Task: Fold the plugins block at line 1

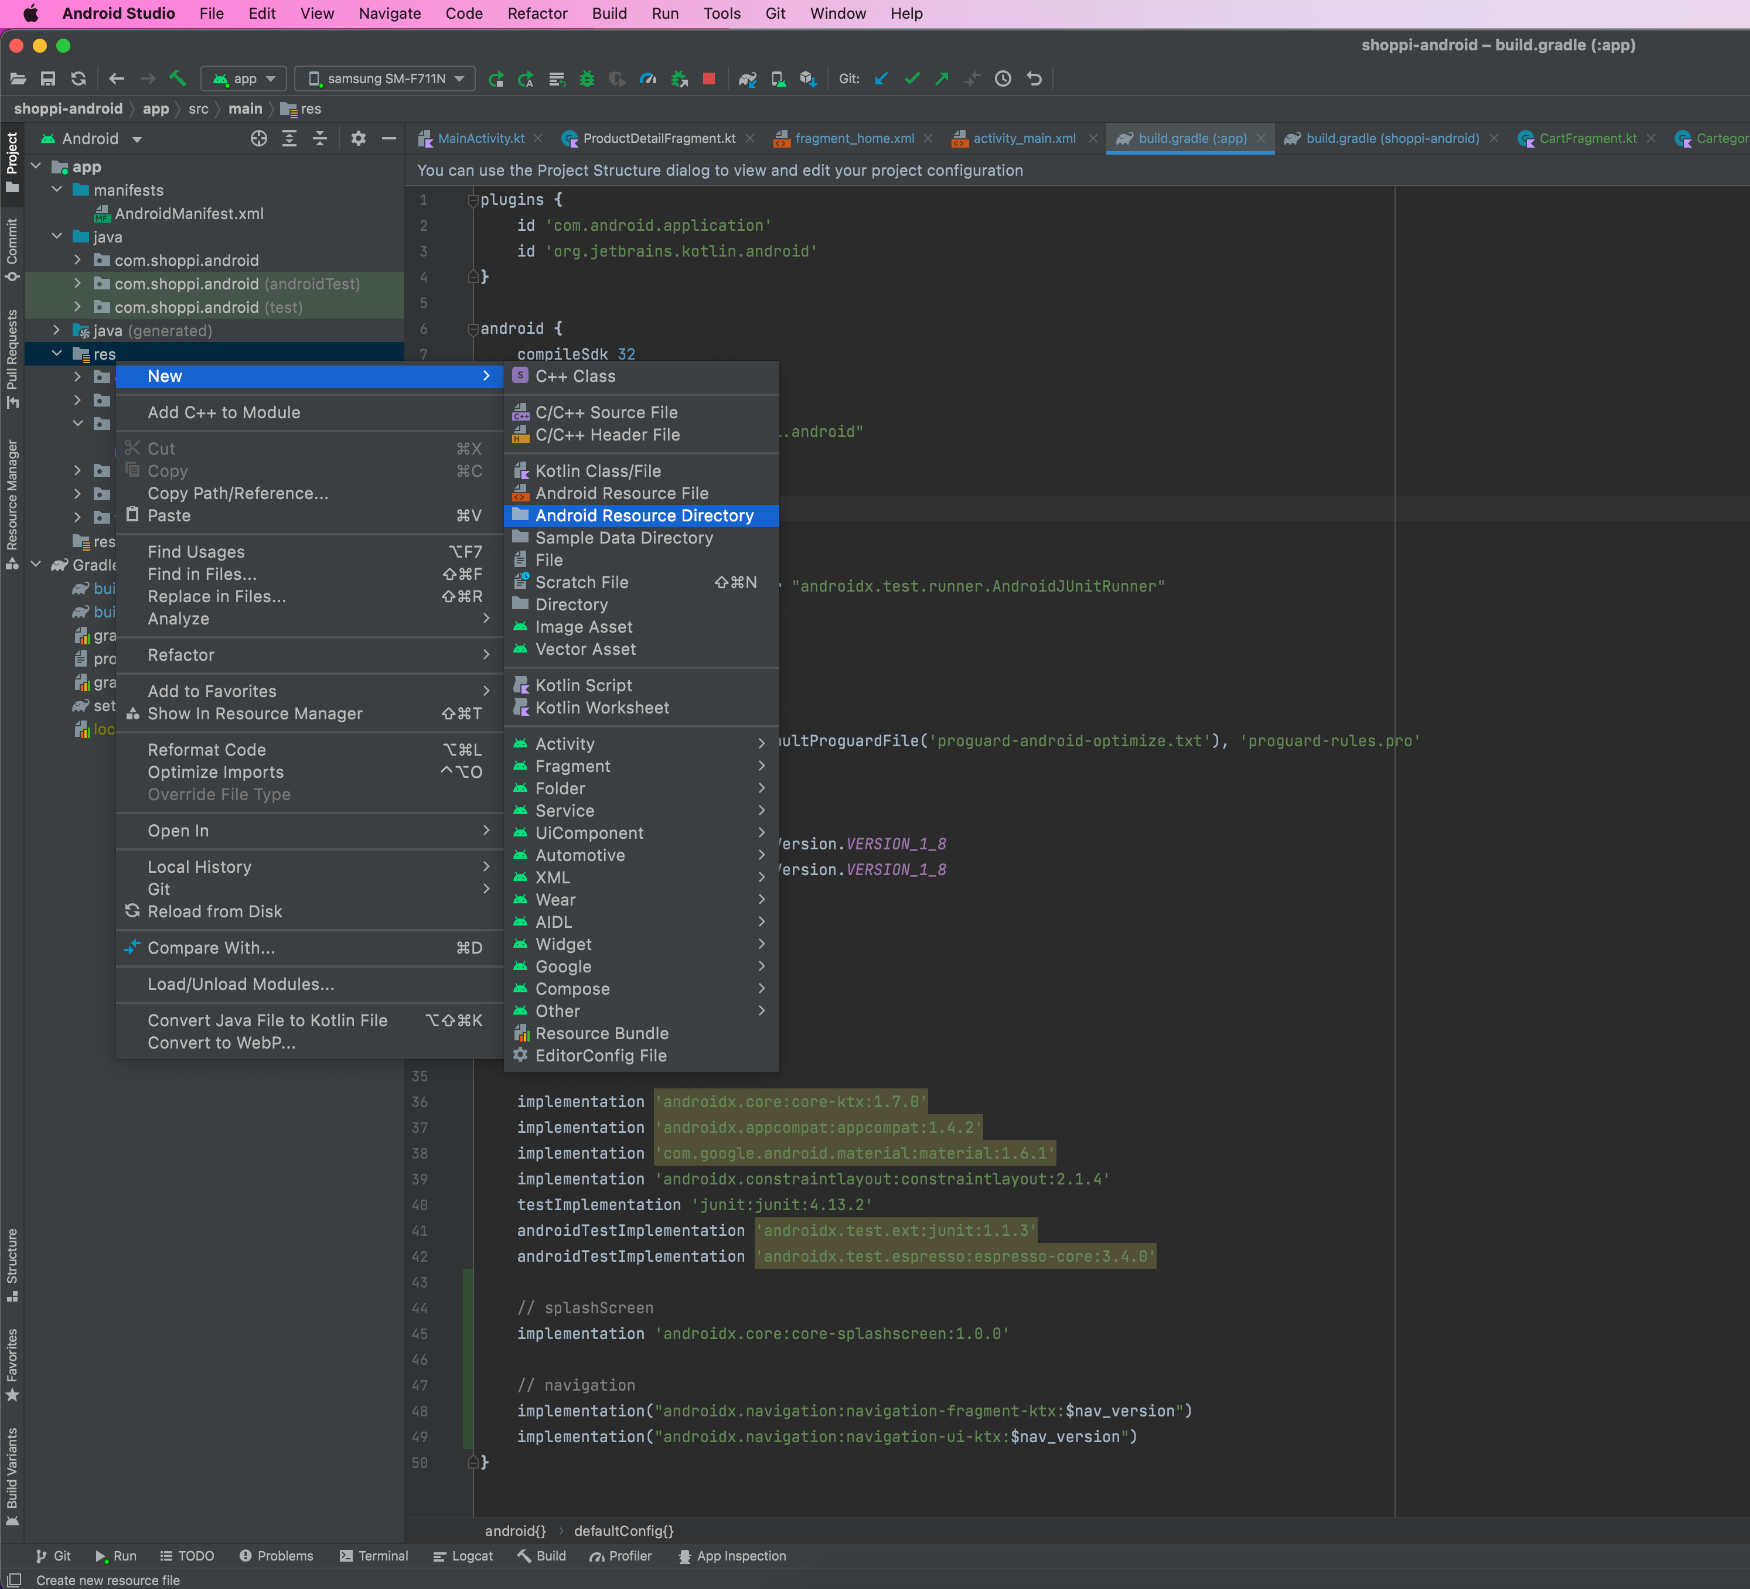Action: [472, 200]
